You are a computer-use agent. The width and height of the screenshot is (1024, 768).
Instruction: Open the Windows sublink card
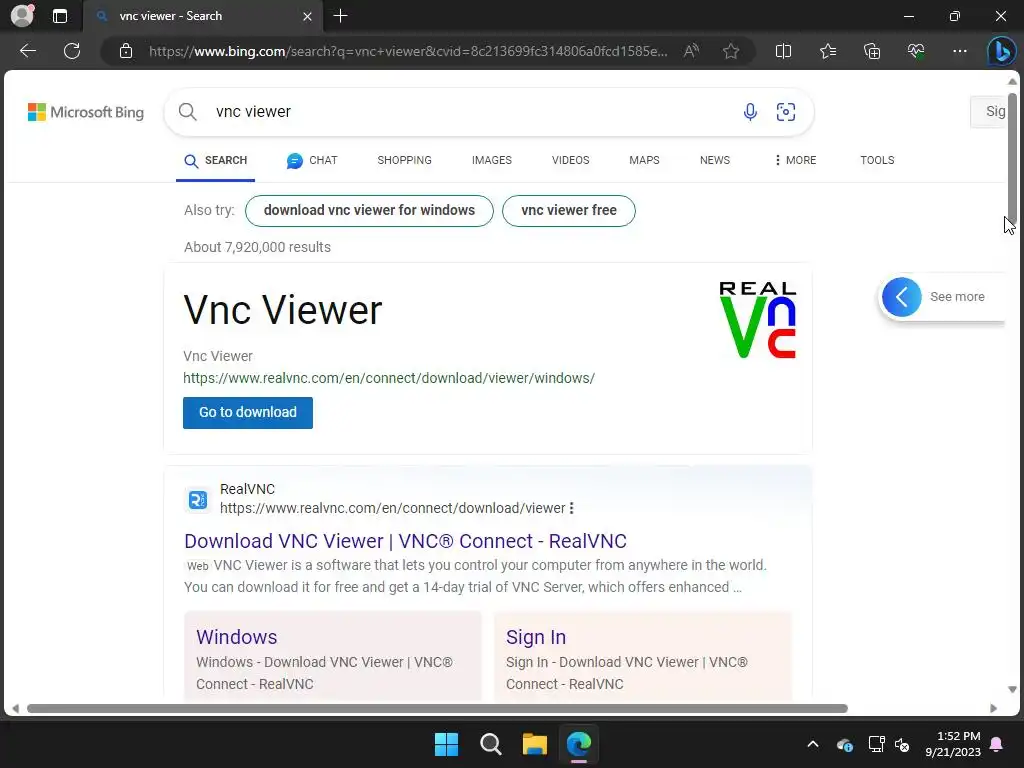[332, 656]
